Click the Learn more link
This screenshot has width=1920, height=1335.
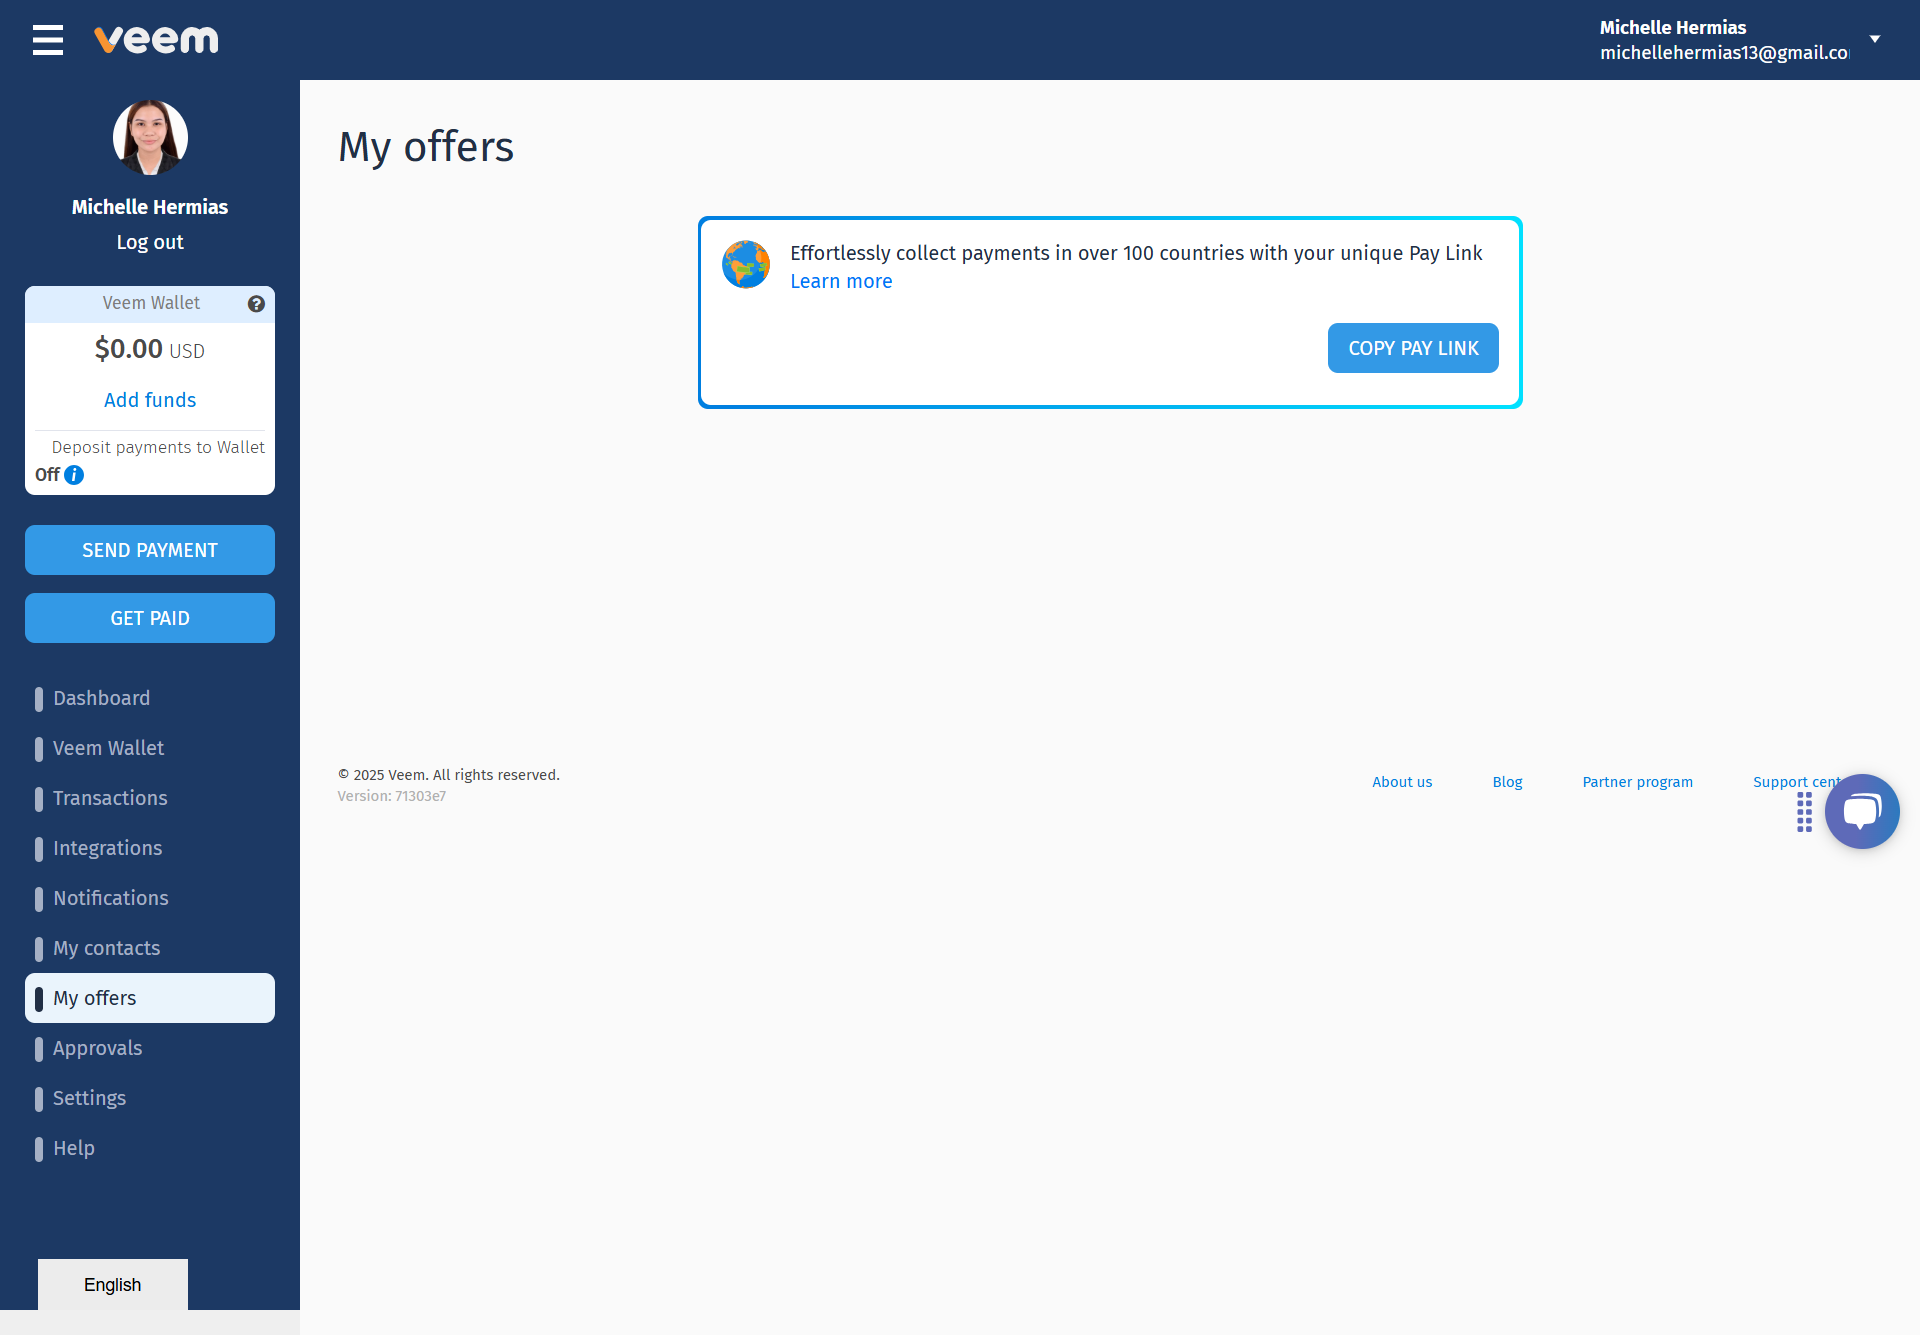click(841, 281)
